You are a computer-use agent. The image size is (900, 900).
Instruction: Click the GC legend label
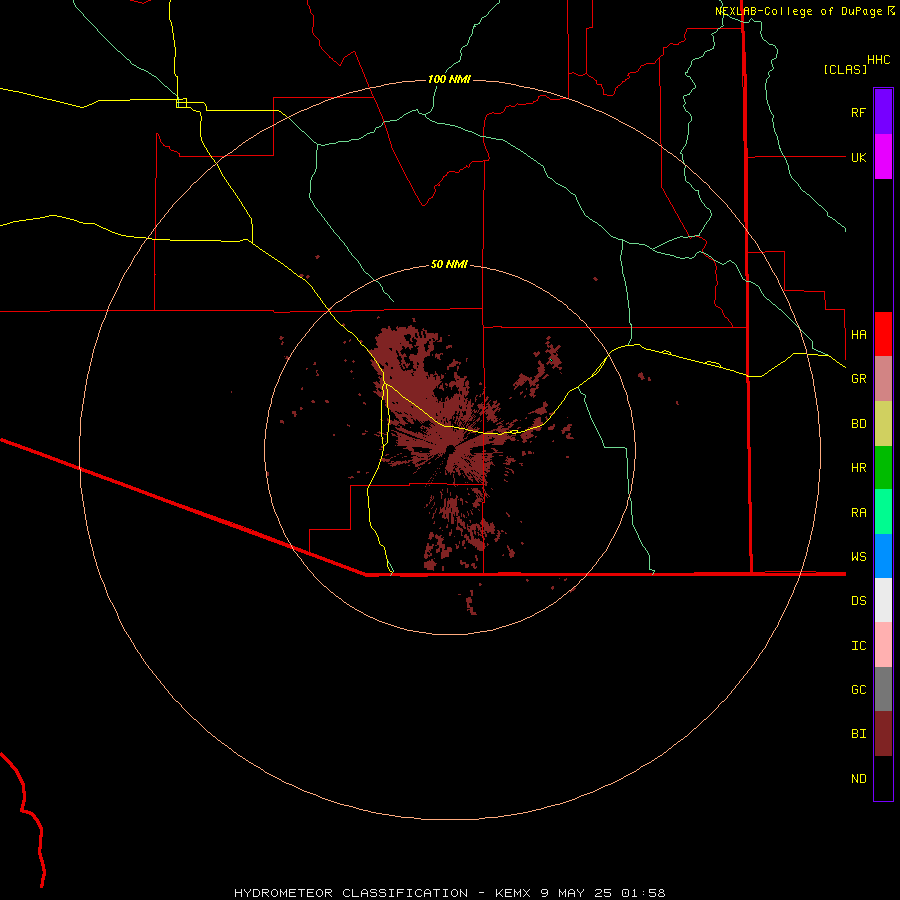[x=858, y=690]
